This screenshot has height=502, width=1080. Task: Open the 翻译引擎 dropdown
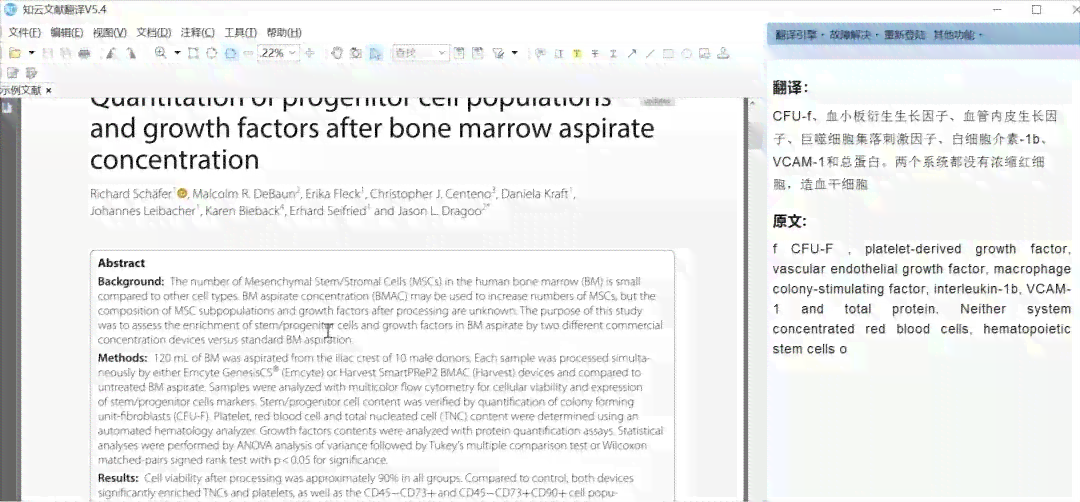[x=801, y=34]
